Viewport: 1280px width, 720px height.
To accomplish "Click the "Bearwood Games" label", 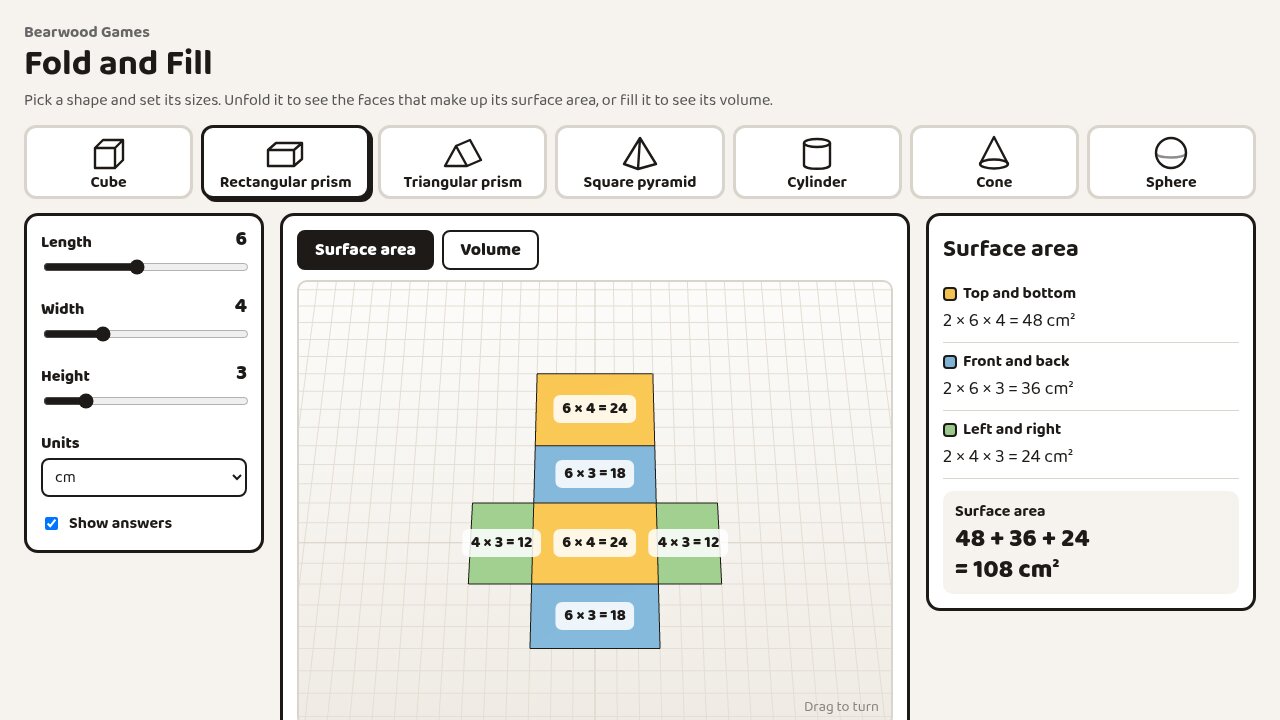I will [x=87, y=32].
